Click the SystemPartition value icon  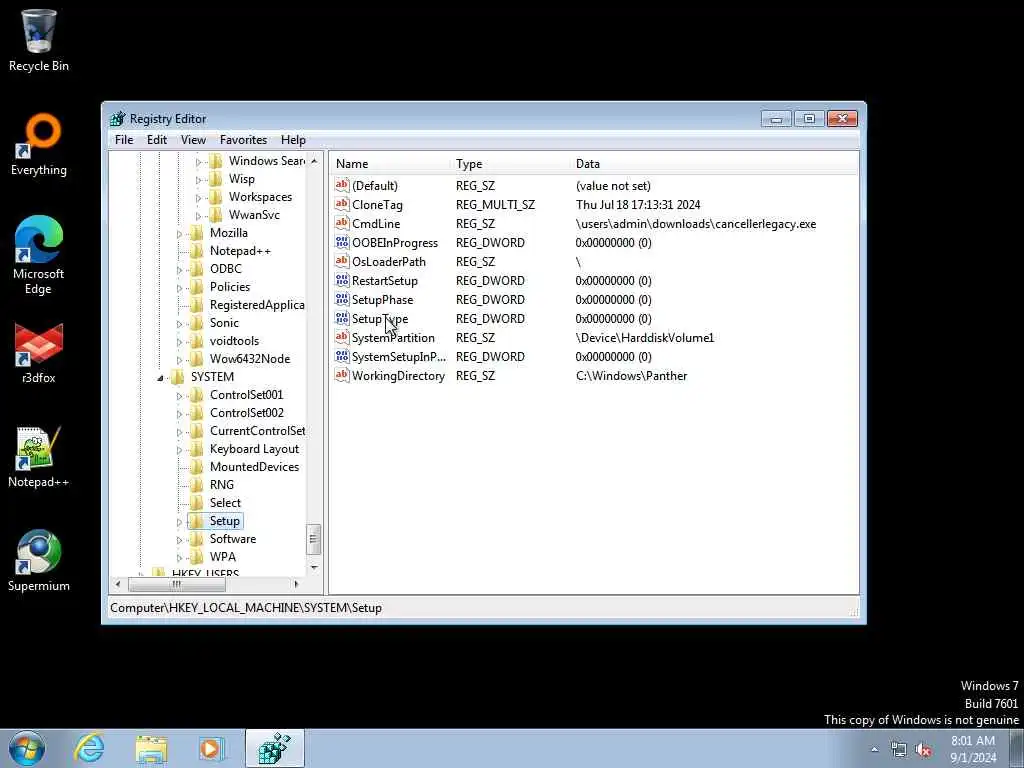tap(342, 337)
